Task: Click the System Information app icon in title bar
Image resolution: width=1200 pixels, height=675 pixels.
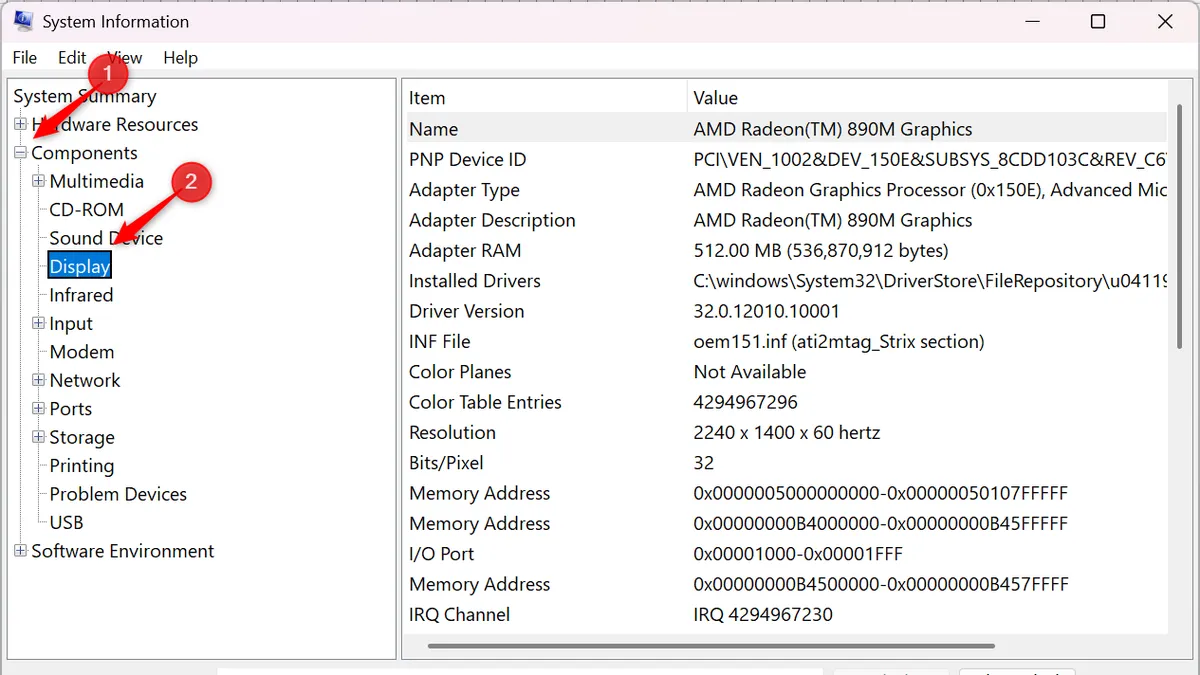Action: [23, 21]
